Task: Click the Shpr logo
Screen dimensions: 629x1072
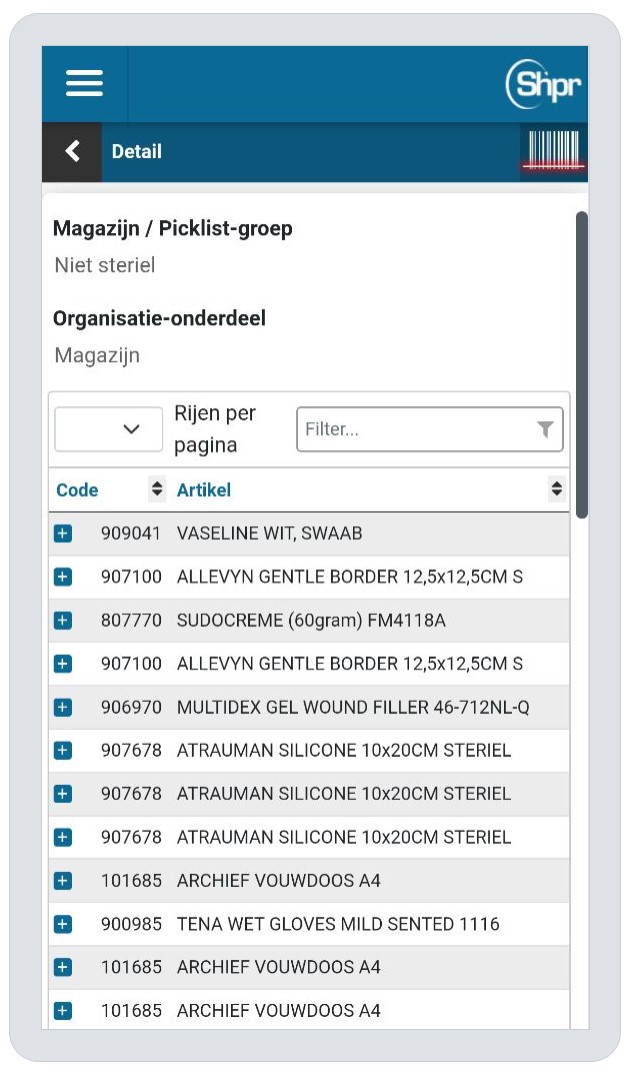Action: [x=542, y=84]
